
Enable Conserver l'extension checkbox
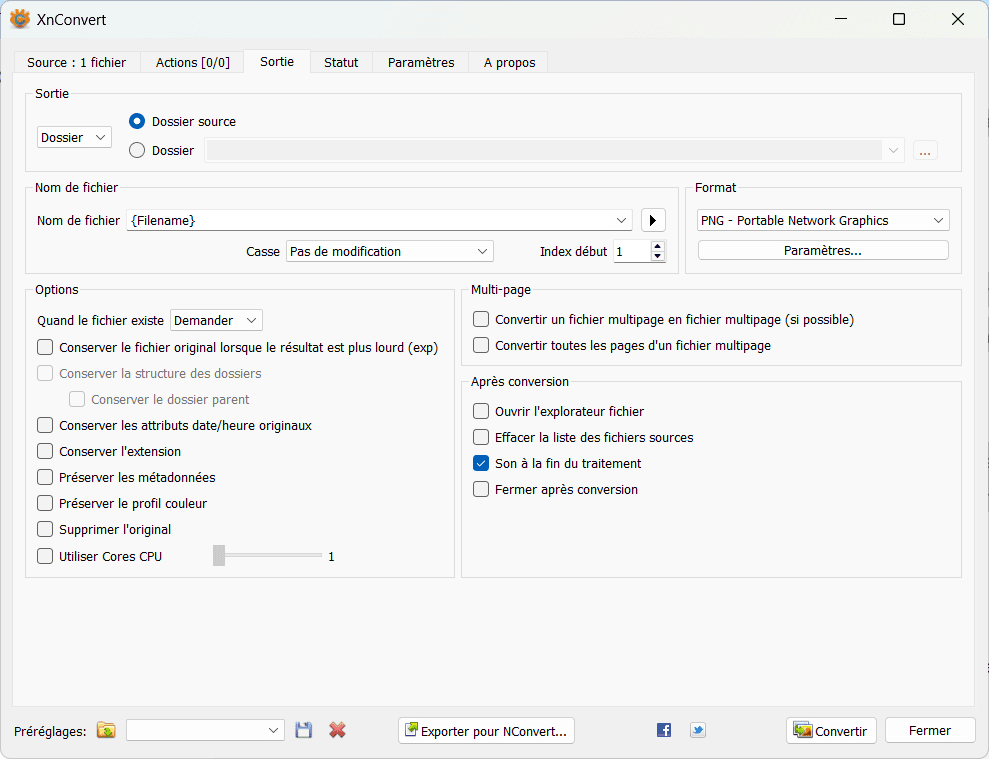click(x=45, y=451)
